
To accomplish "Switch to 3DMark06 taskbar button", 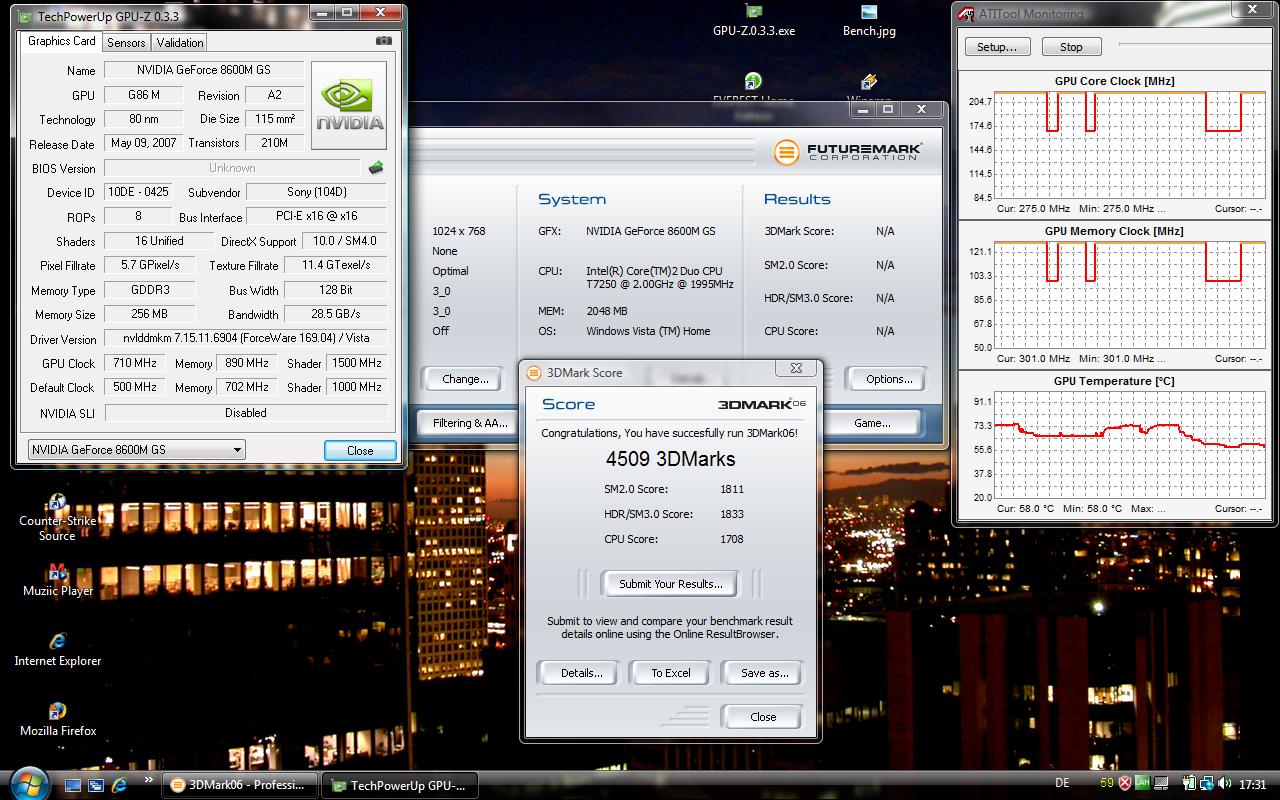I will click(x=240, y=785).
